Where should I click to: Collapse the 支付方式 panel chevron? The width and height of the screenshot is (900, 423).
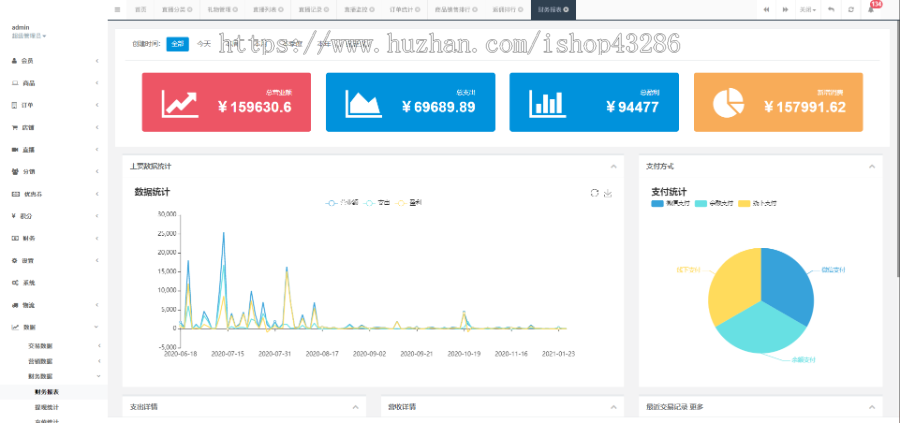point(871,166)
